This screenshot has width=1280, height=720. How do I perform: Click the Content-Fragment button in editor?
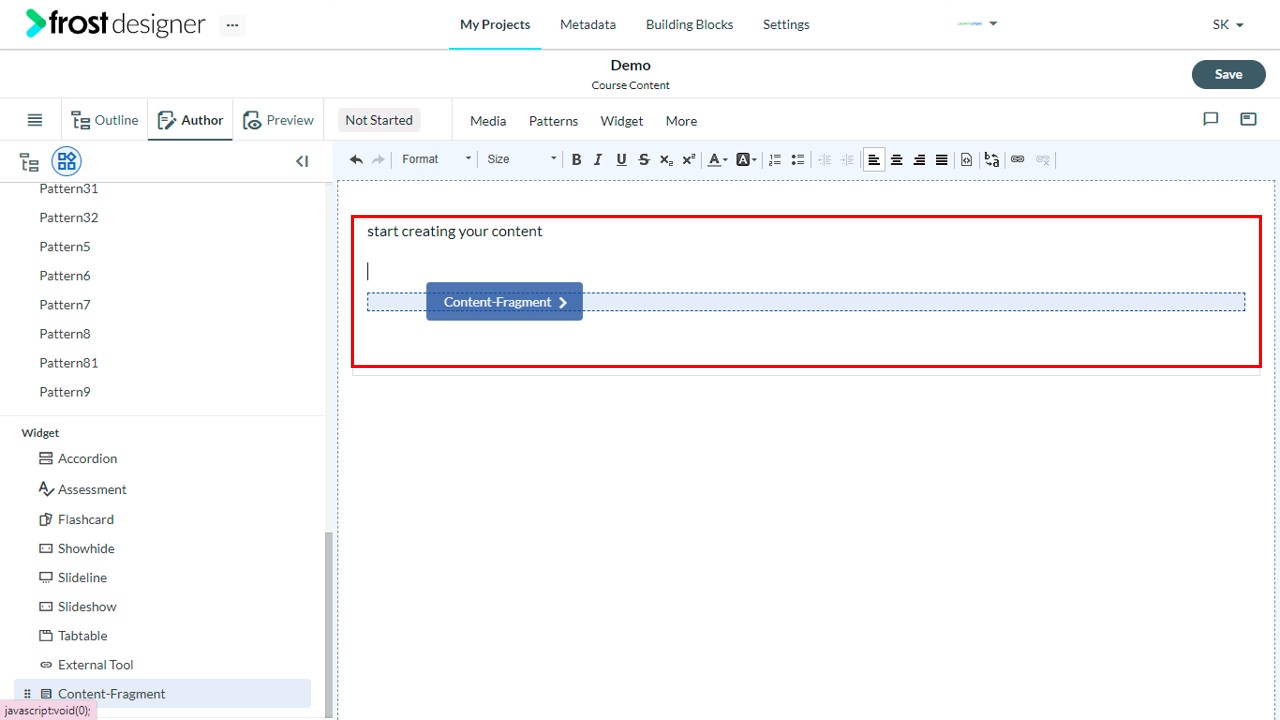click(x=504, y=302)
